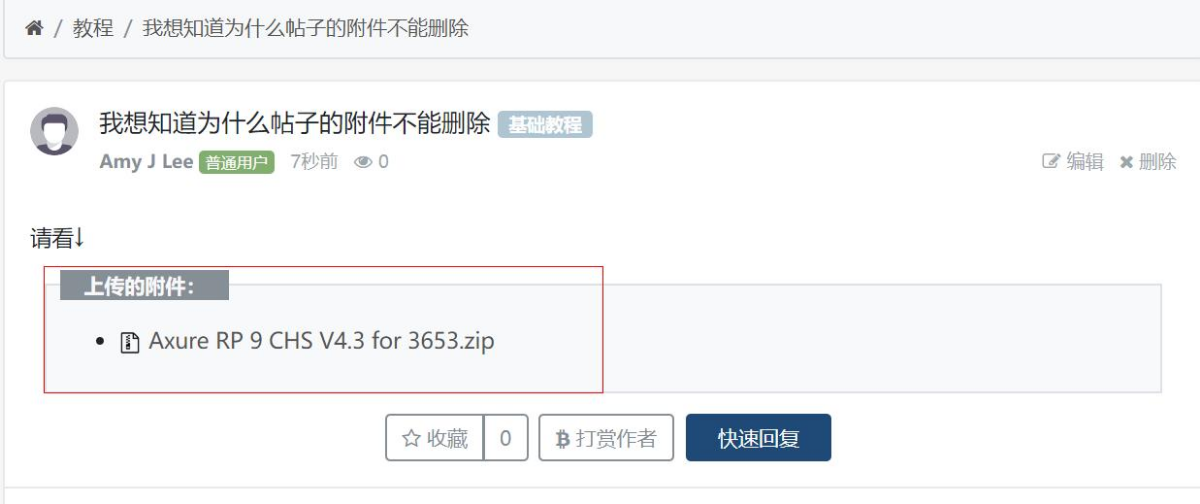Screen dimensions: 1200x504
Task: Download Axure RP 9 CHS V4.3 for 3653.zip
Action: pyautogui.click(x=321, y=341)
